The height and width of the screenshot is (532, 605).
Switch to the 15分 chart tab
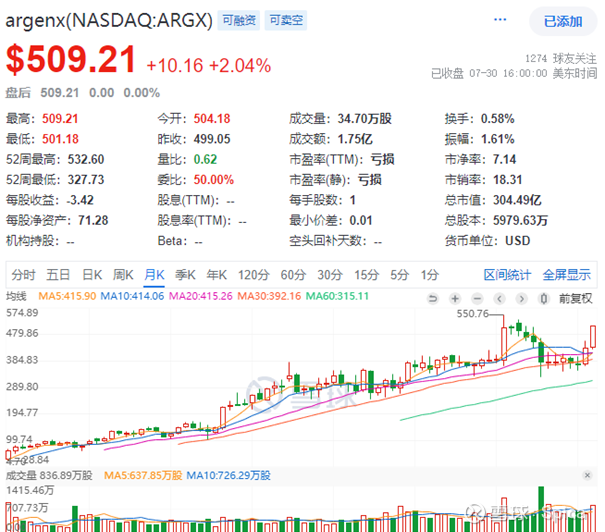(x=367, y=275)
